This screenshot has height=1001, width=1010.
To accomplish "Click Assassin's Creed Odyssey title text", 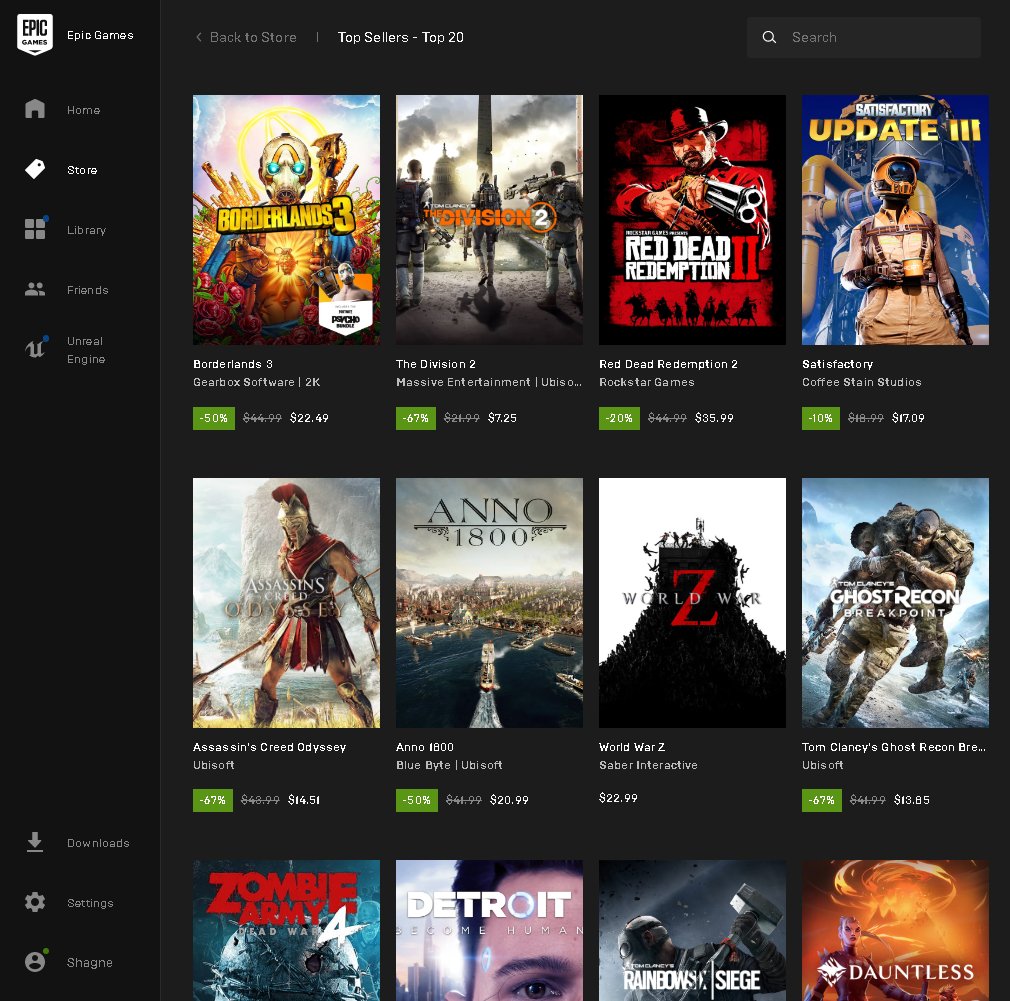I will coord(269,747).
